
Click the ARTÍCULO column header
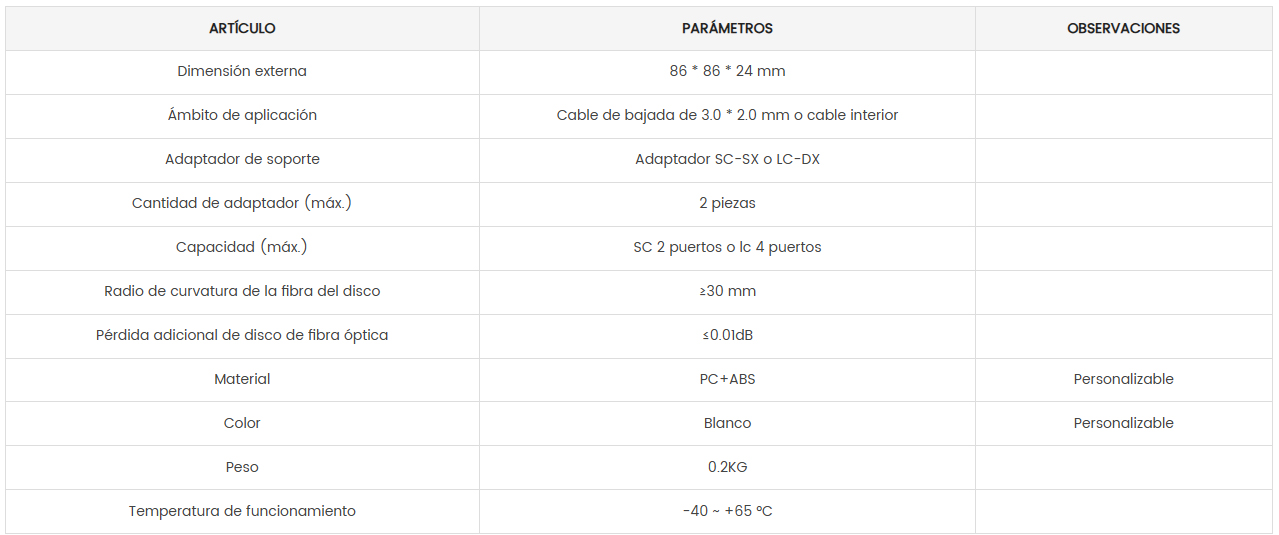click(x=242, y=28)
